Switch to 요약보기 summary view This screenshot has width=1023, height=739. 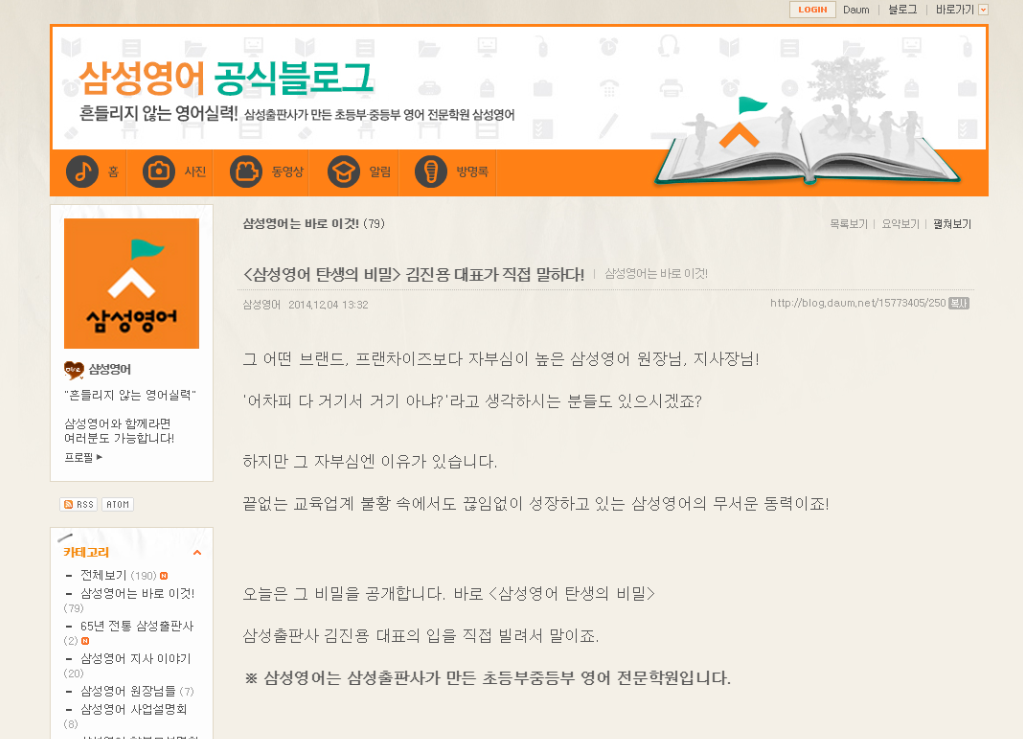click(x=900, y=225)
